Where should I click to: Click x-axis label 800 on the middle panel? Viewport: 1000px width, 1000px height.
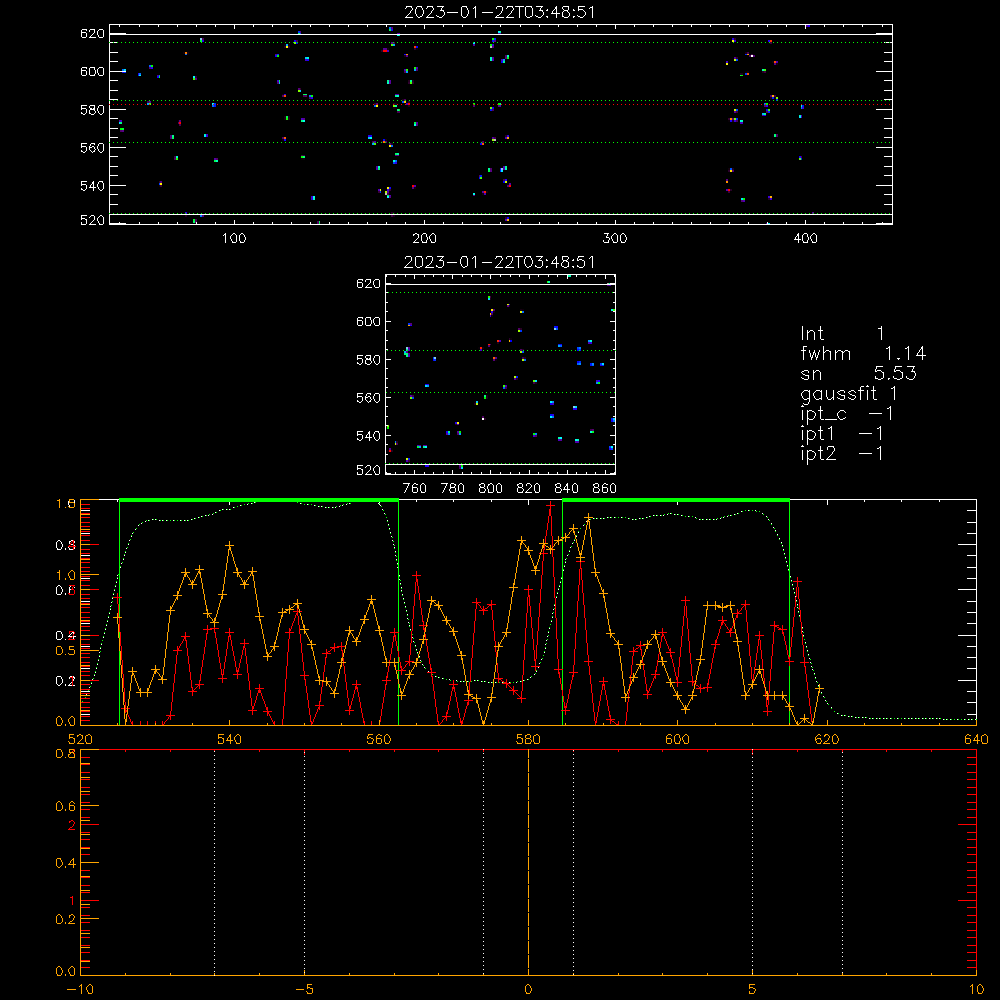pos(490,489)
